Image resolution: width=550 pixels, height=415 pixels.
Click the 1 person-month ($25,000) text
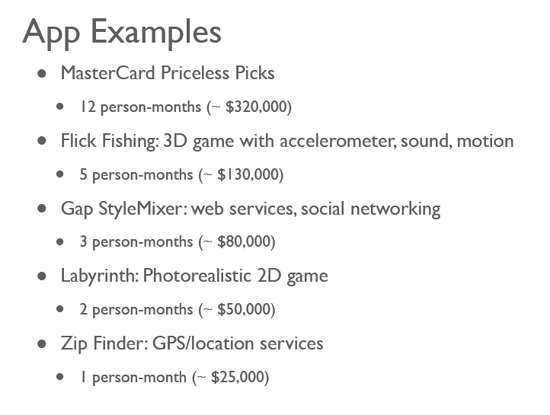[x=175, y=377]
